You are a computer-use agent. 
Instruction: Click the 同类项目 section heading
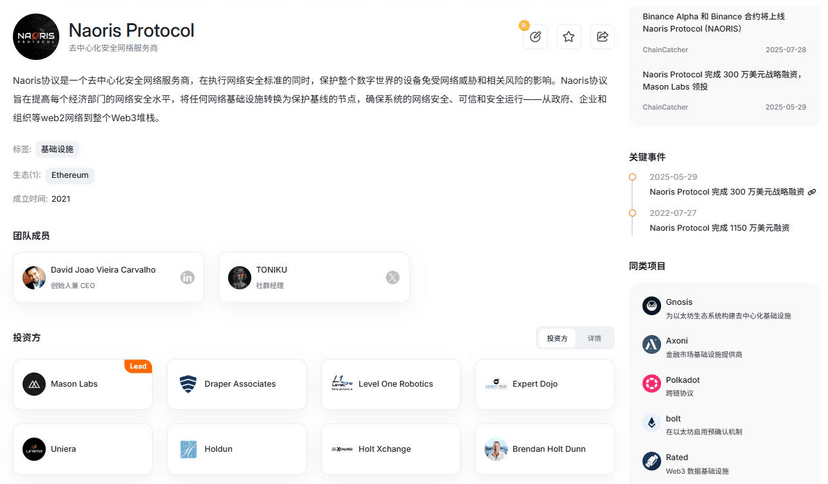[x=647, y=266]
